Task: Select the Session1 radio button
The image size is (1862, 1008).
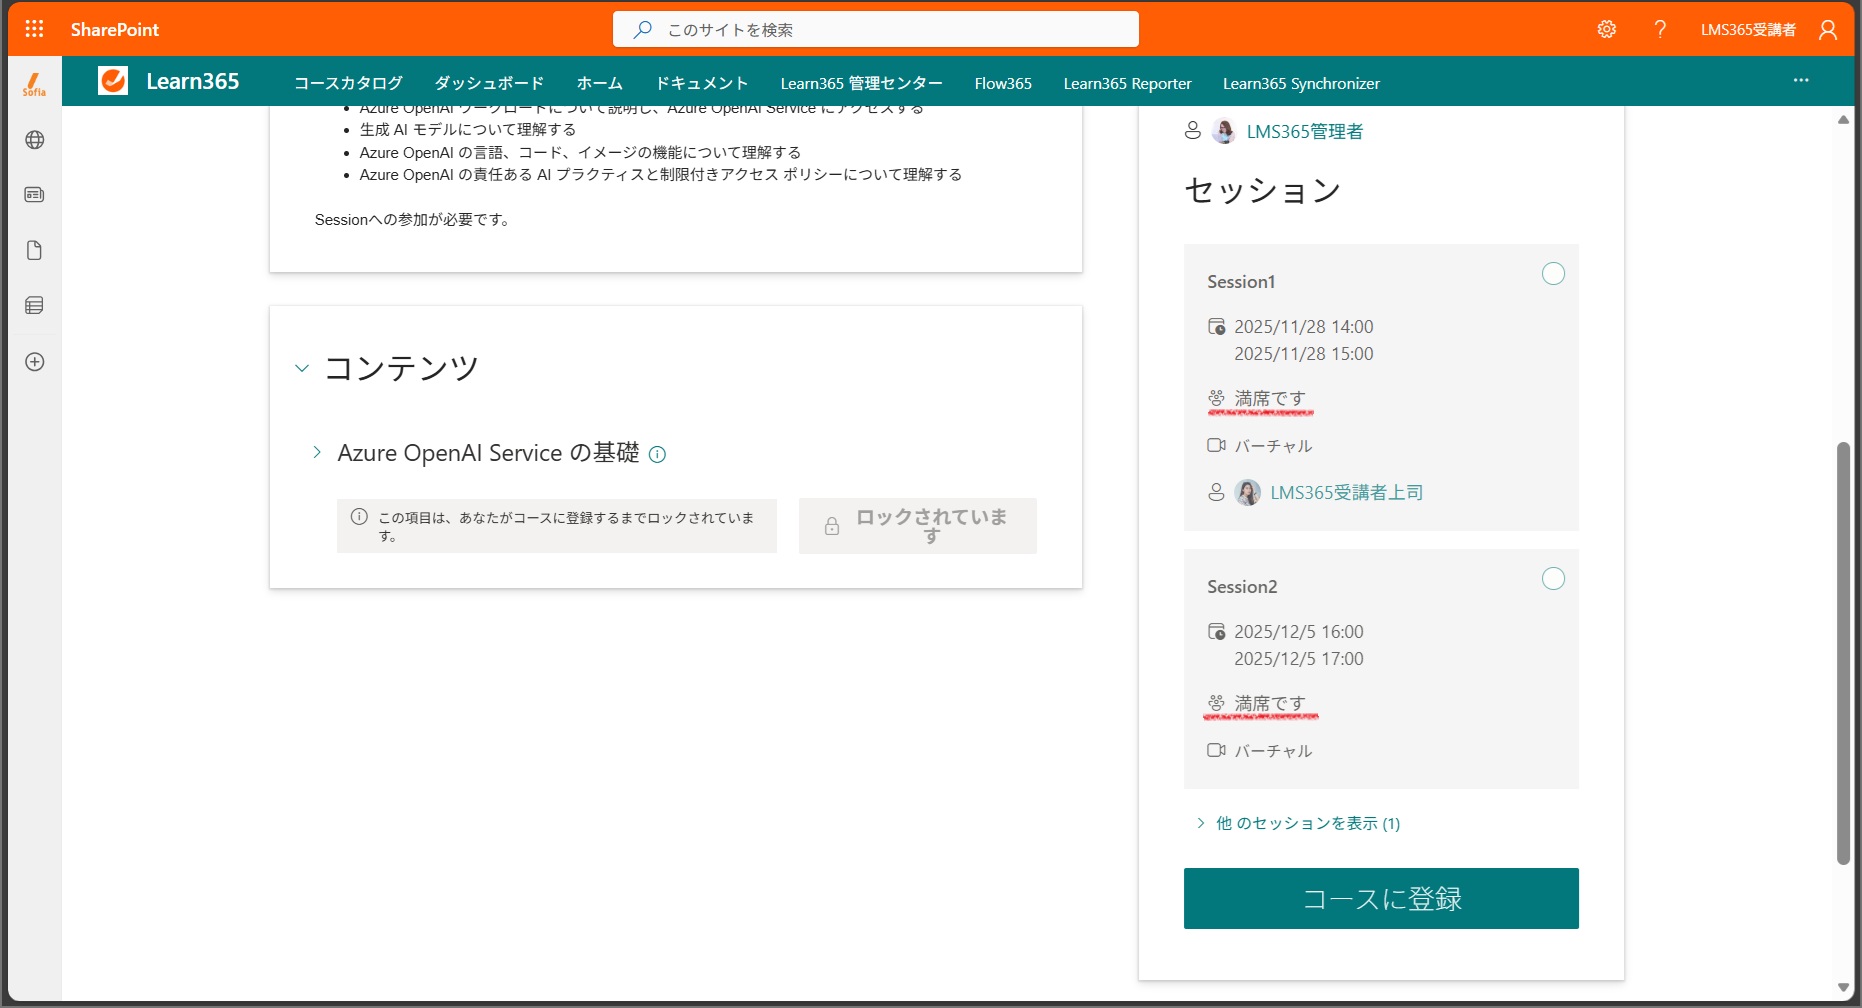Action: point(1553,274)
